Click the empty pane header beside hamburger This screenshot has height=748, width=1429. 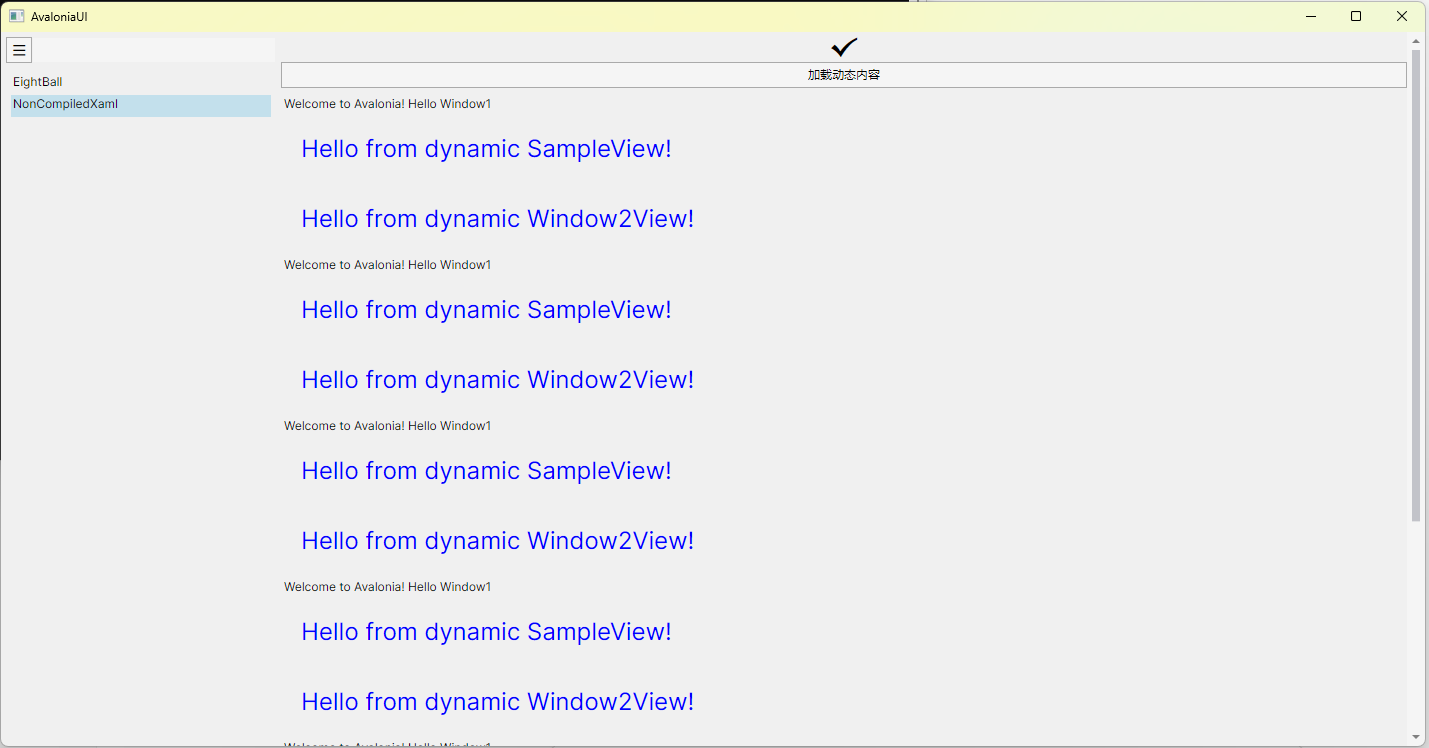154,50
